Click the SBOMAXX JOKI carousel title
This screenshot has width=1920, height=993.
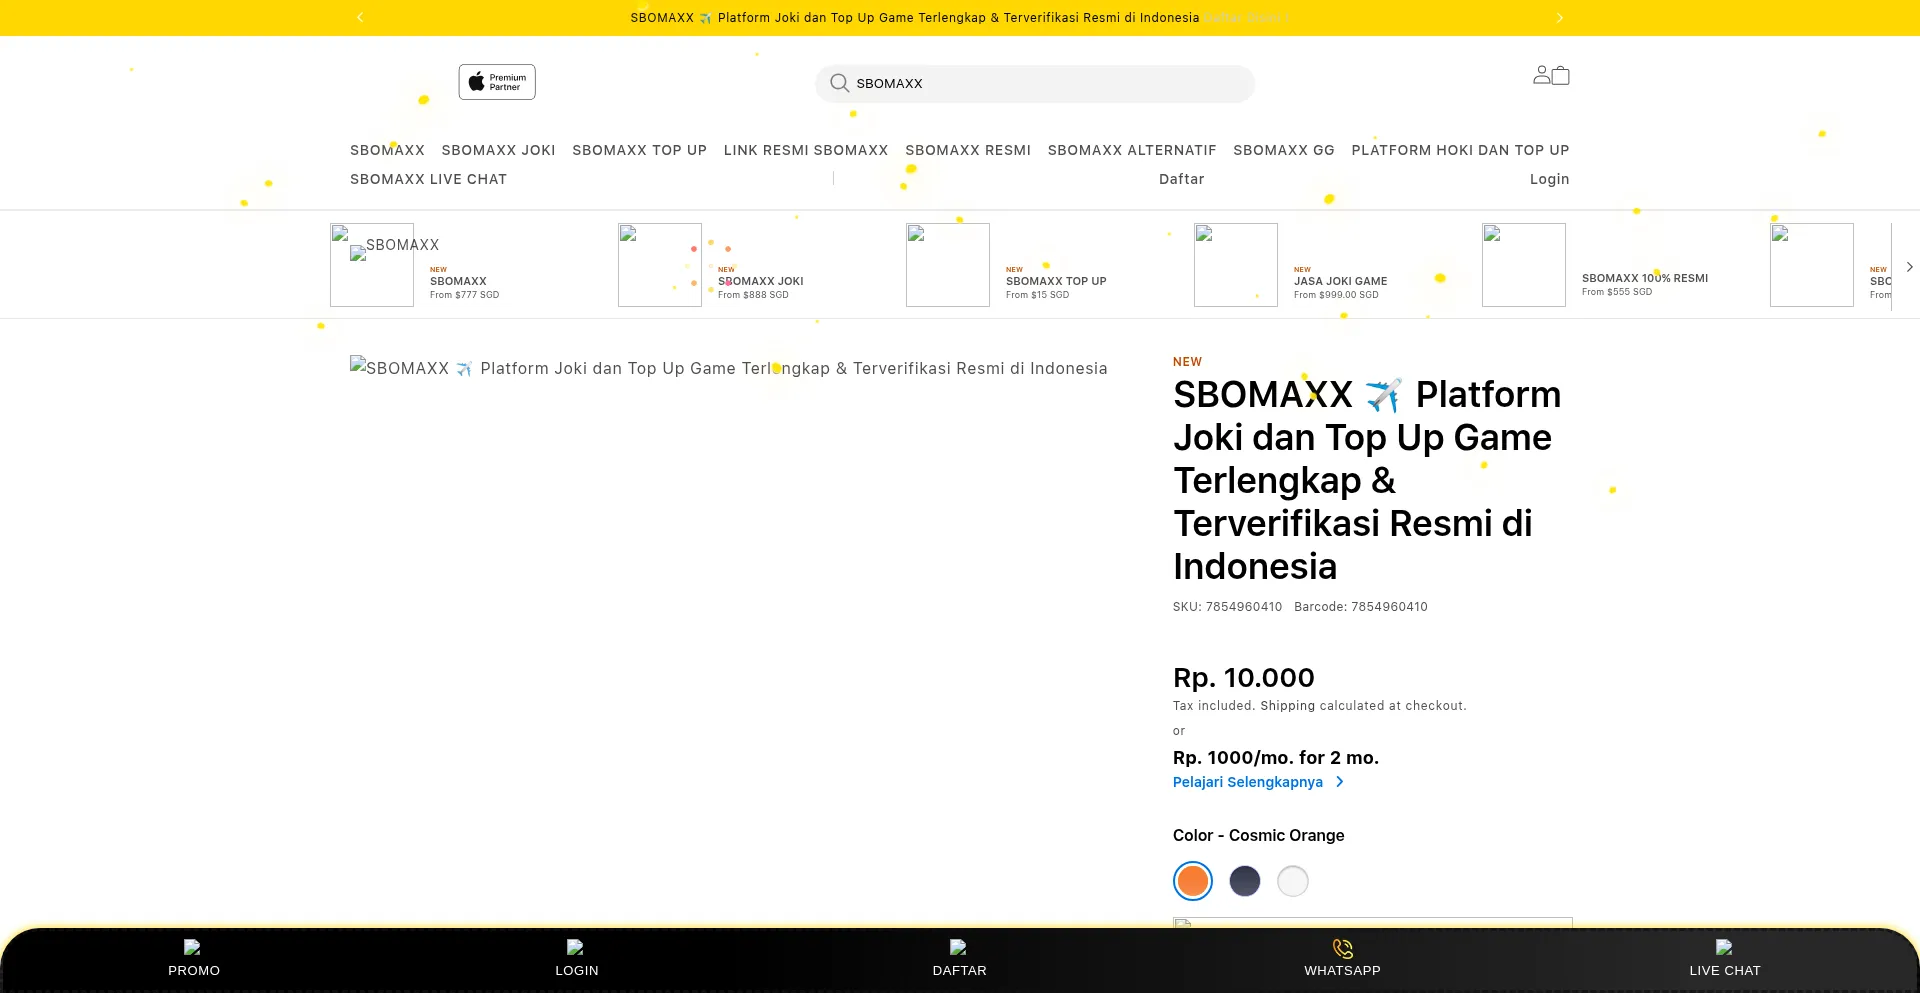[x=761, y=281]
